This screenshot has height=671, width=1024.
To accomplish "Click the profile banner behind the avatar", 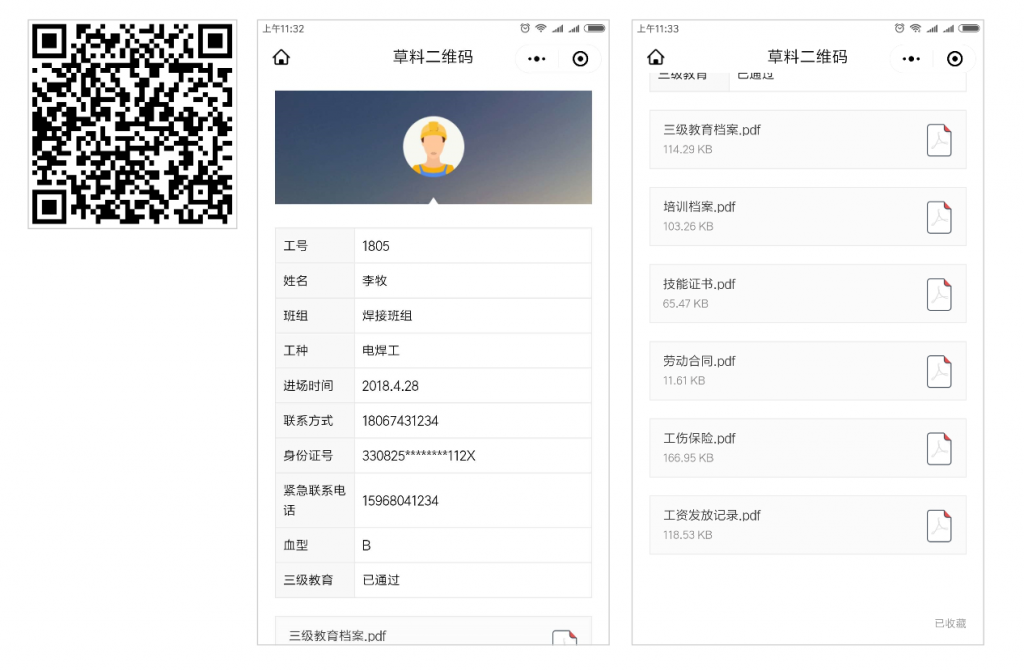I will point(434,147).
